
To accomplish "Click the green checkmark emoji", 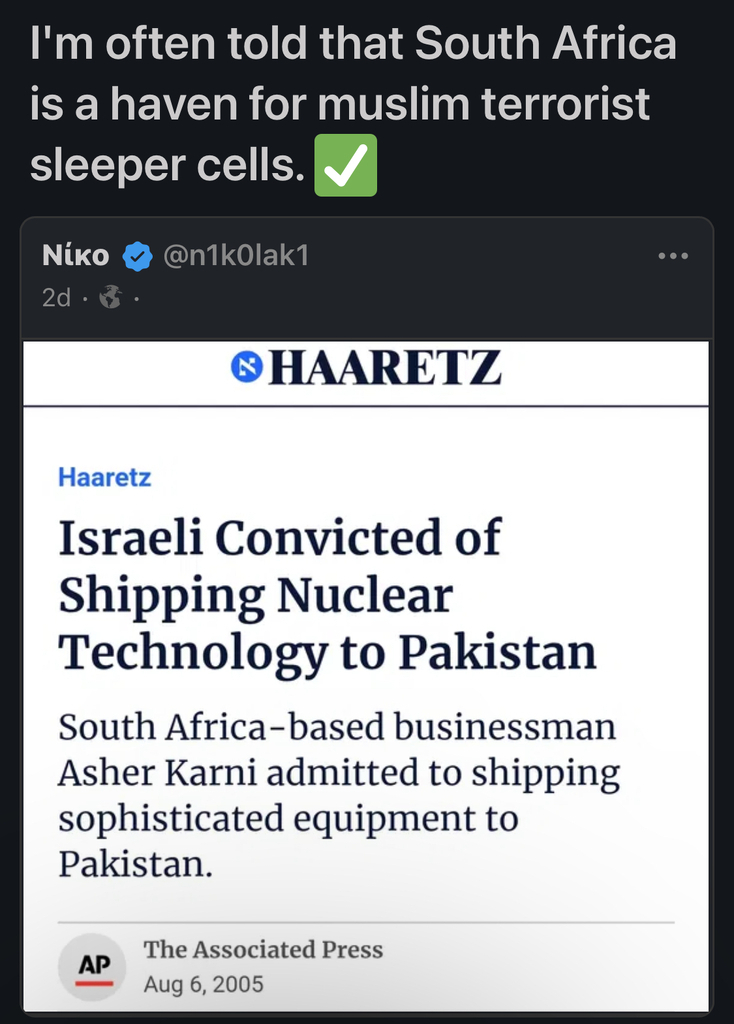I will (345, 165).
